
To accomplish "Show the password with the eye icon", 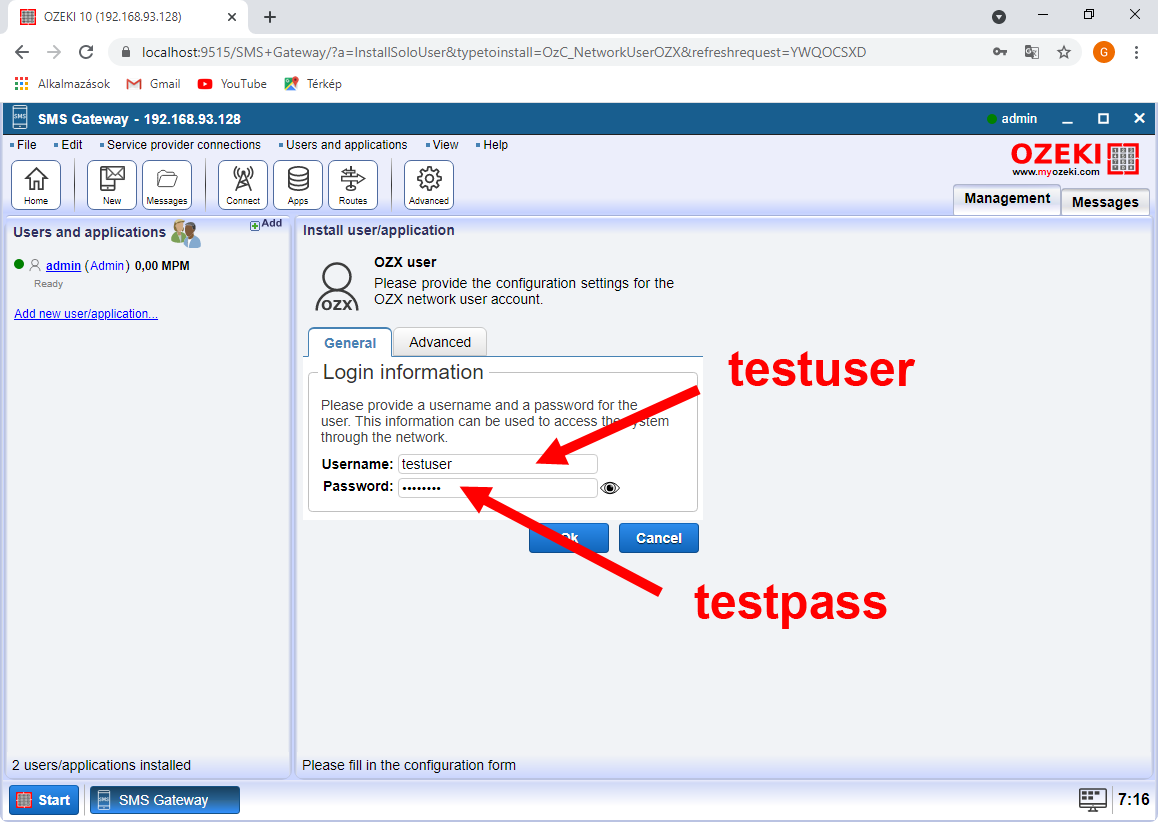I will [610, 487].
